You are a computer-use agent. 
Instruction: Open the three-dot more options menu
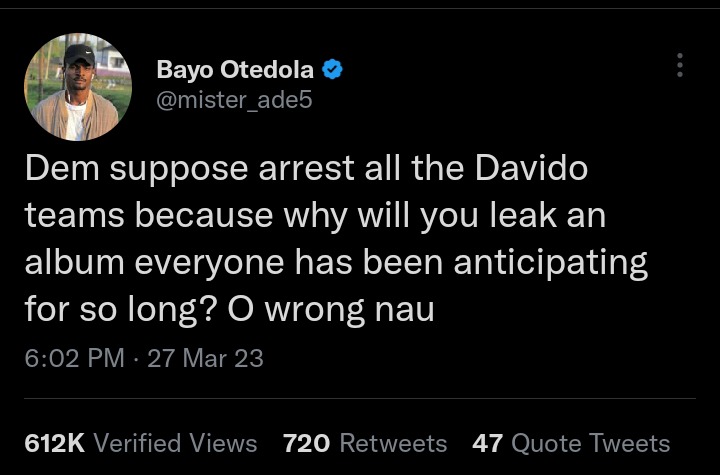[680, 66]
